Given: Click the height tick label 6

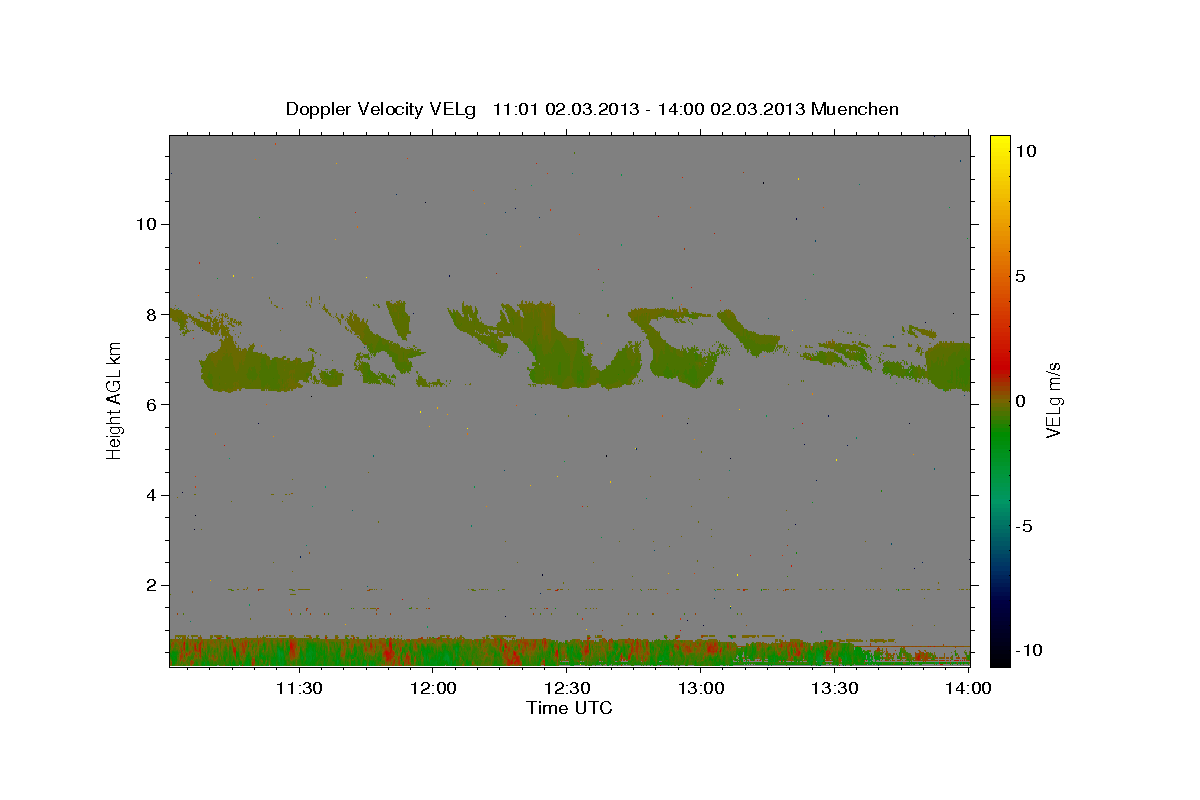Looking at the screenshot, I should 150,404.
